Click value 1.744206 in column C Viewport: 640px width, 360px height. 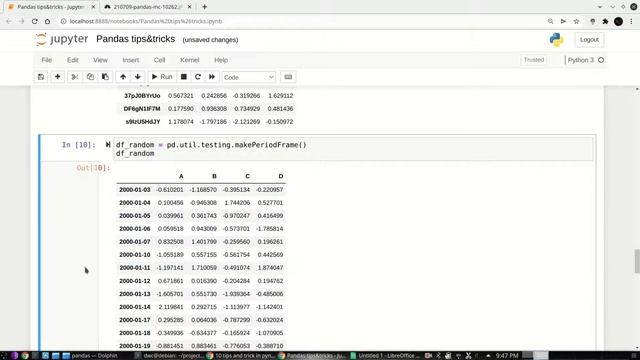pos(237,203)
